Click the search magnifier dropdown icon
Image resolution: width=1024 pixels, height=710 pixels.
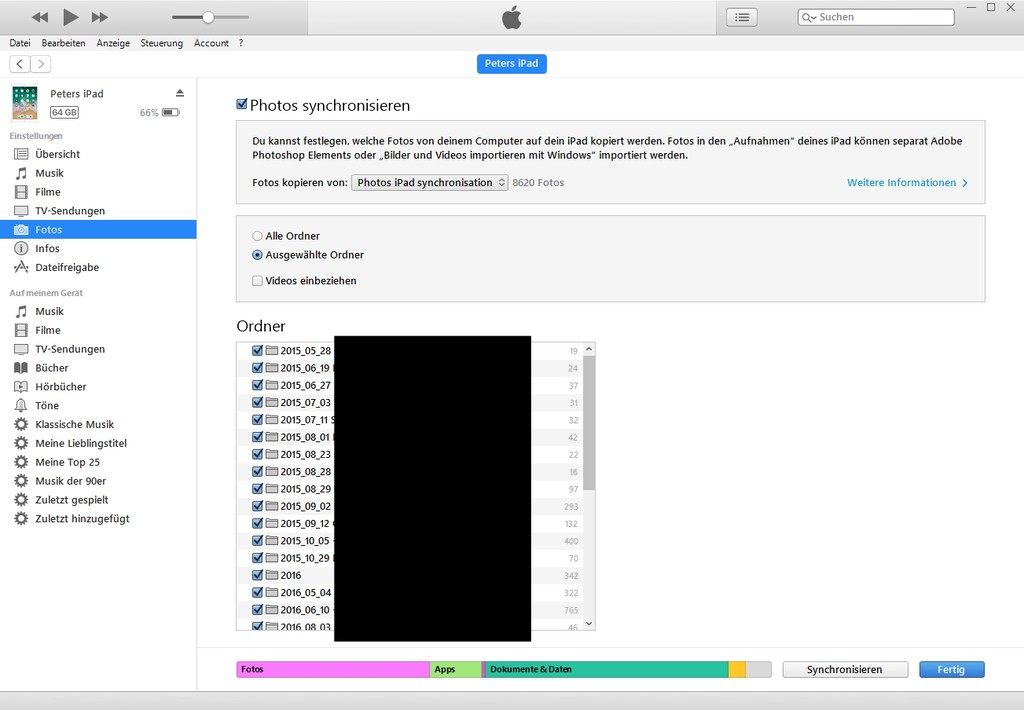tap(809, 18)
